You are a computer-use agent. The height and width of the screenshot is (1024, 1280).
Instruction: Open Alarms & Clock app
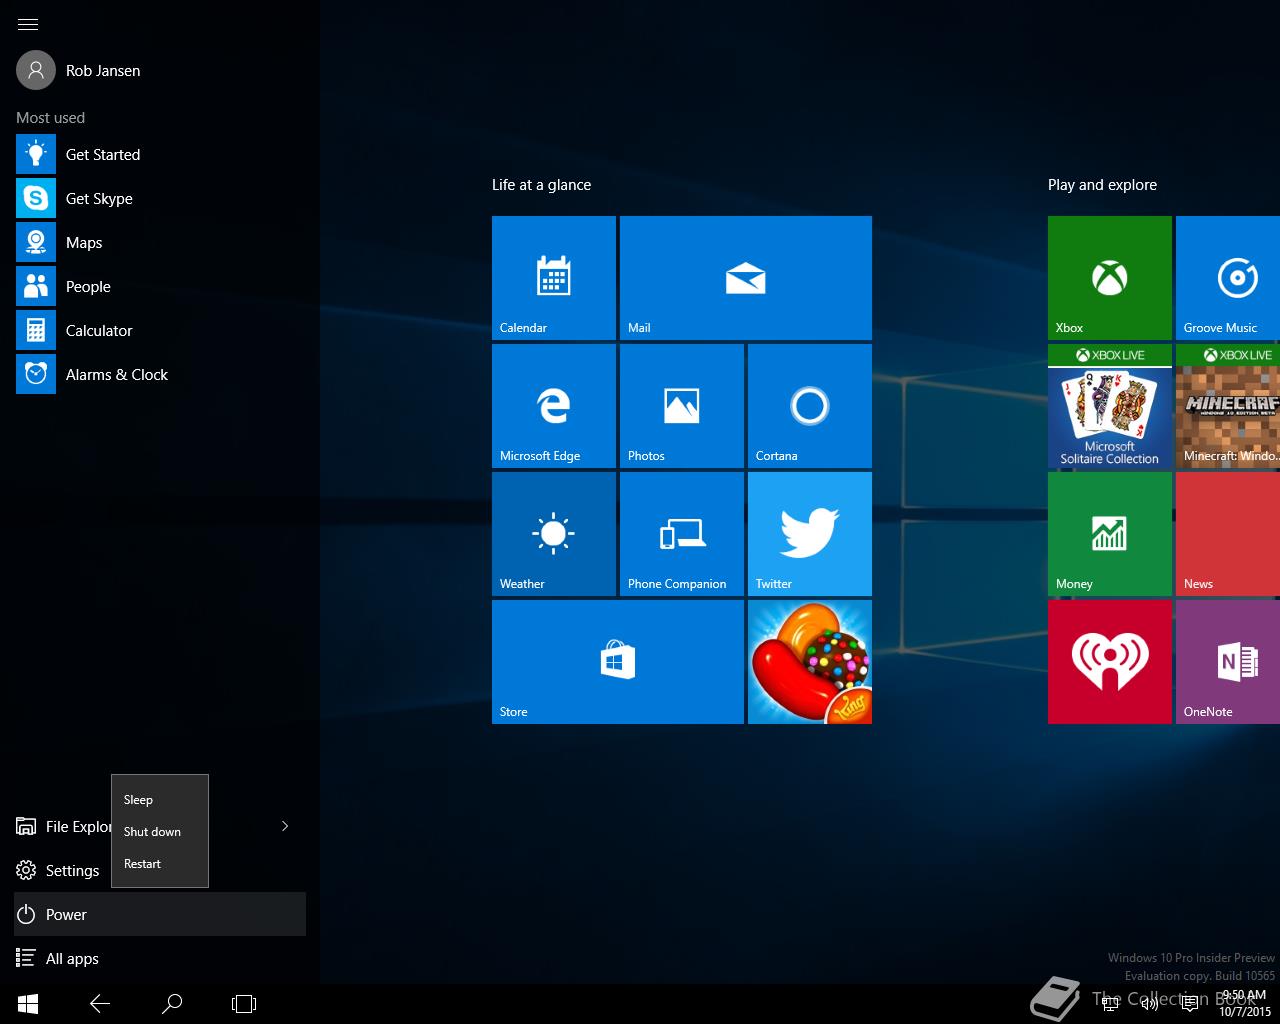pos(160,374)
